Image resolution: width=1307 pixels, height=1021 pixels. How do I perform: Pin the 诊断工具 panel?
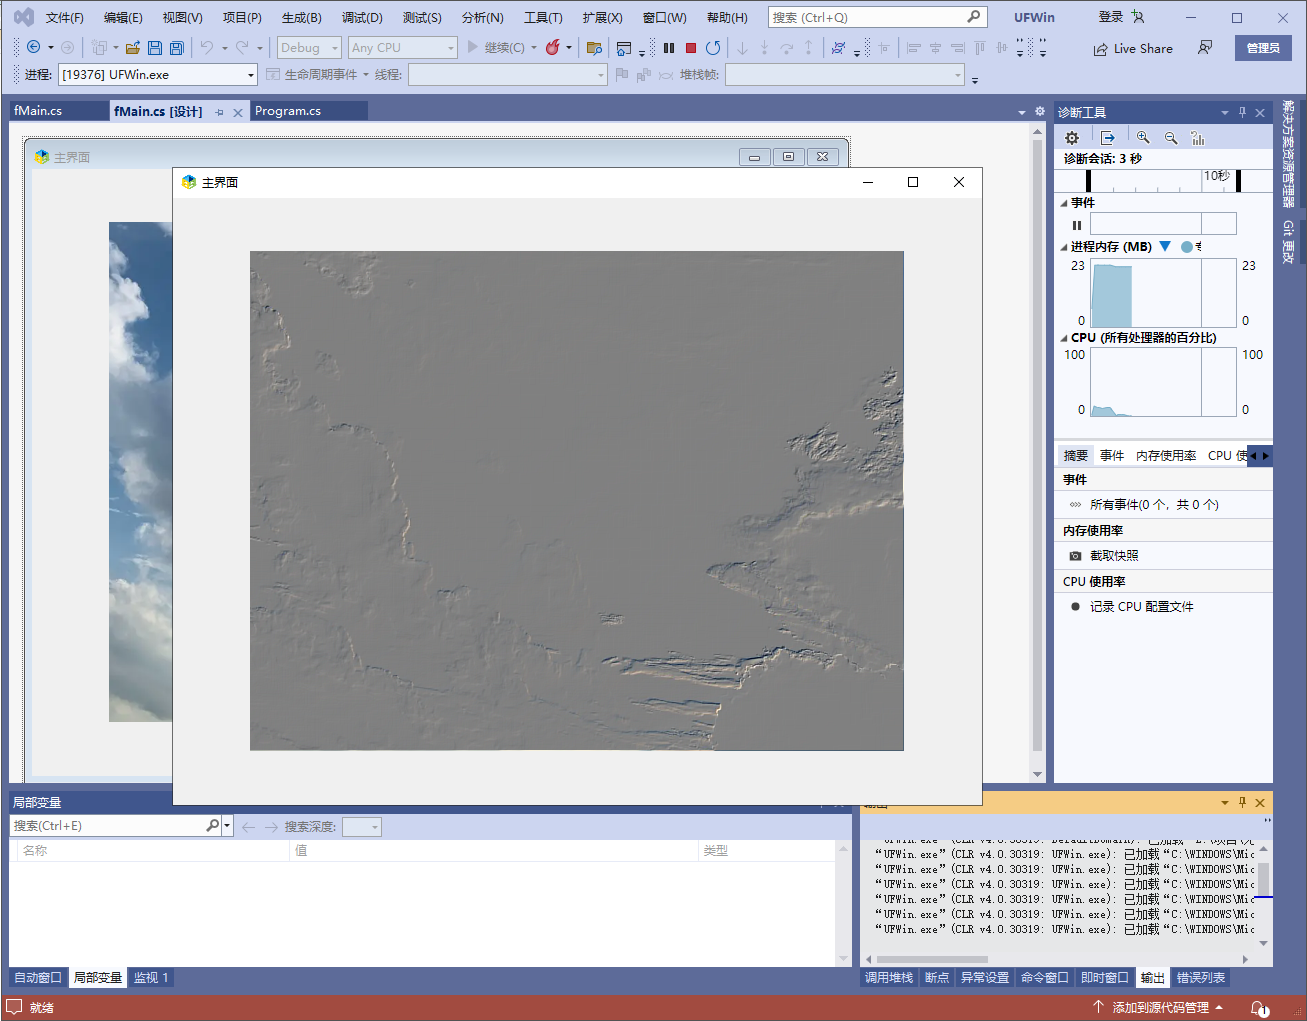click(1242, 112)
